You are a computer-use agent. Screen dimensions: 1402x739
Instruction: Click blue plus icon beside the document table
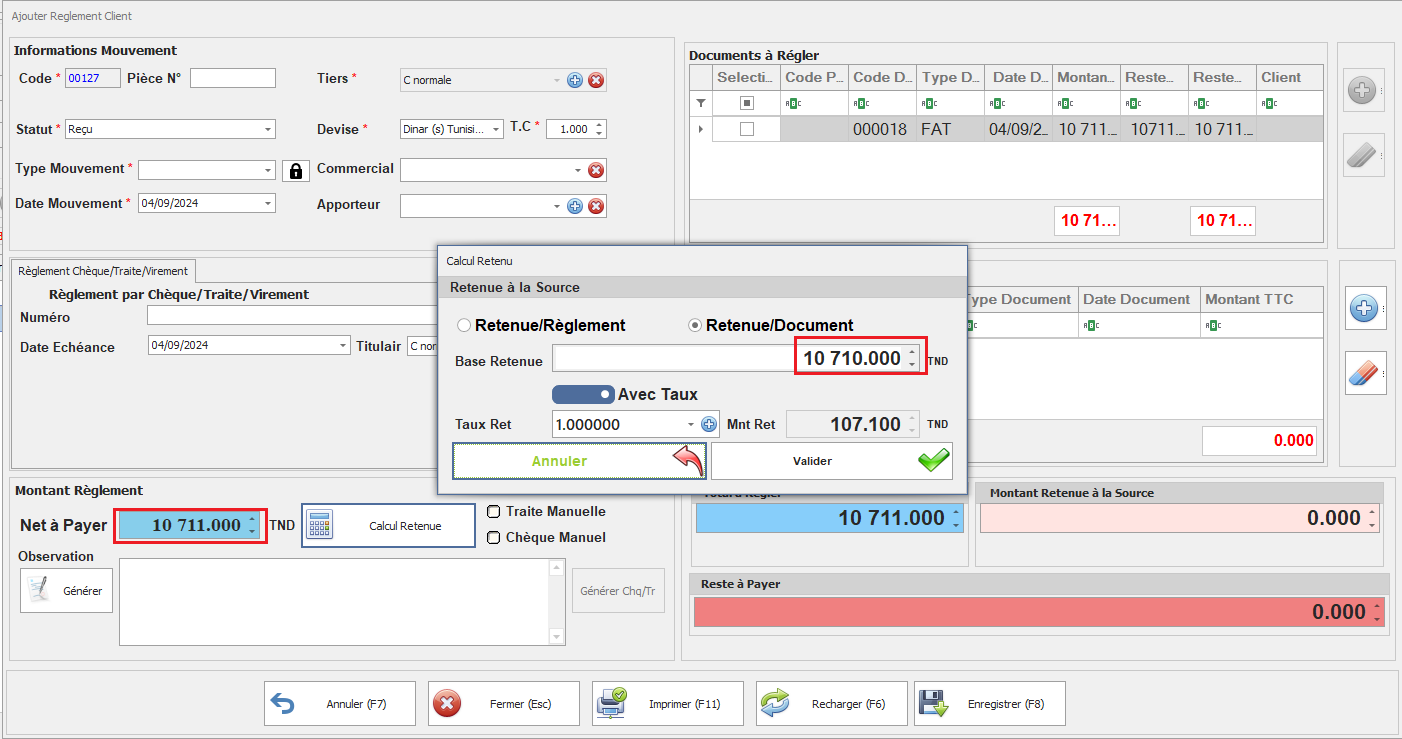coord(1364,308)
